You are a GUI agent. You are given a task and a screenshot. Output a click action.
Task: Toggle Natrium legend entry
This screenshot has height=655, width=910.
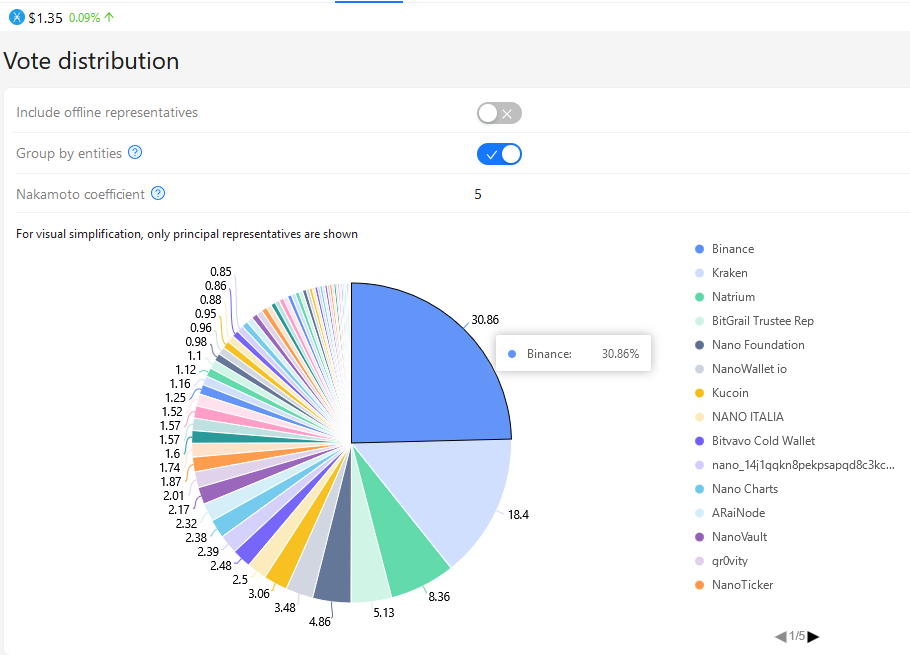pos(725,296)
